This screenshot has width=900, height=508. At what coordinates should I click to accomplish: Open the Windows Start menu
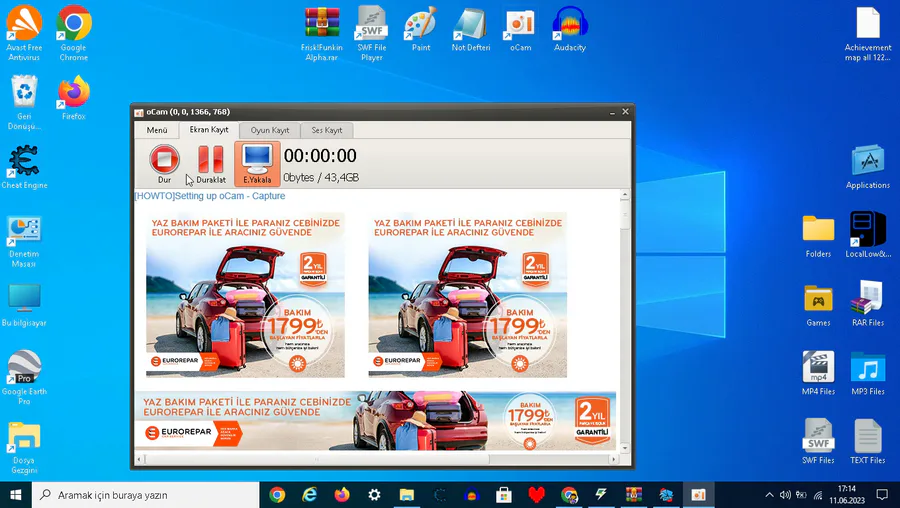[15, 495]
